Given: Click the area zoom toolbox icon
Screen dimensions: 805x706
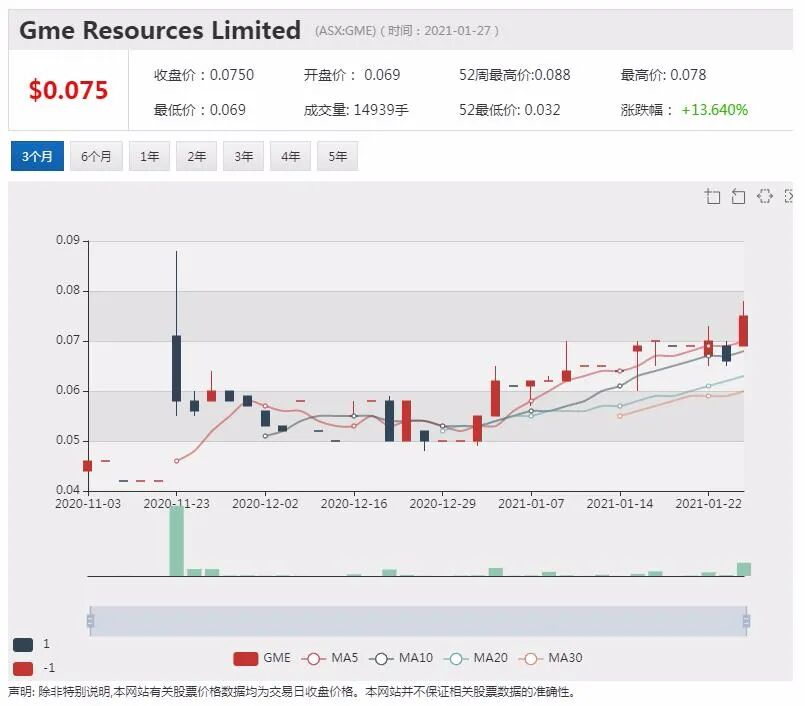Looking at the screenshot, I should 712,196.
